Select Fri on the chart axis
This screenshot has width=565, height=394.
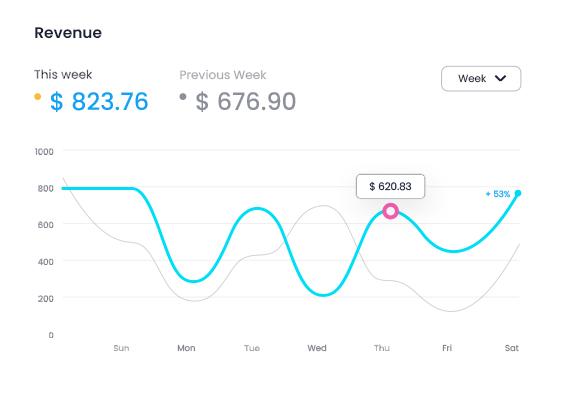tap(447, 348)
